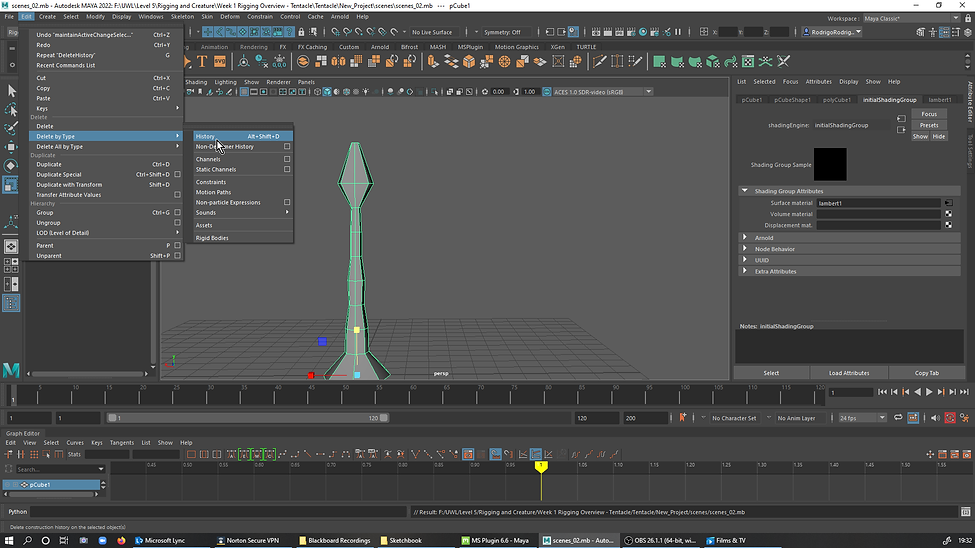
Task: Open Ungroup option box
Action: [x=177, y=223]
